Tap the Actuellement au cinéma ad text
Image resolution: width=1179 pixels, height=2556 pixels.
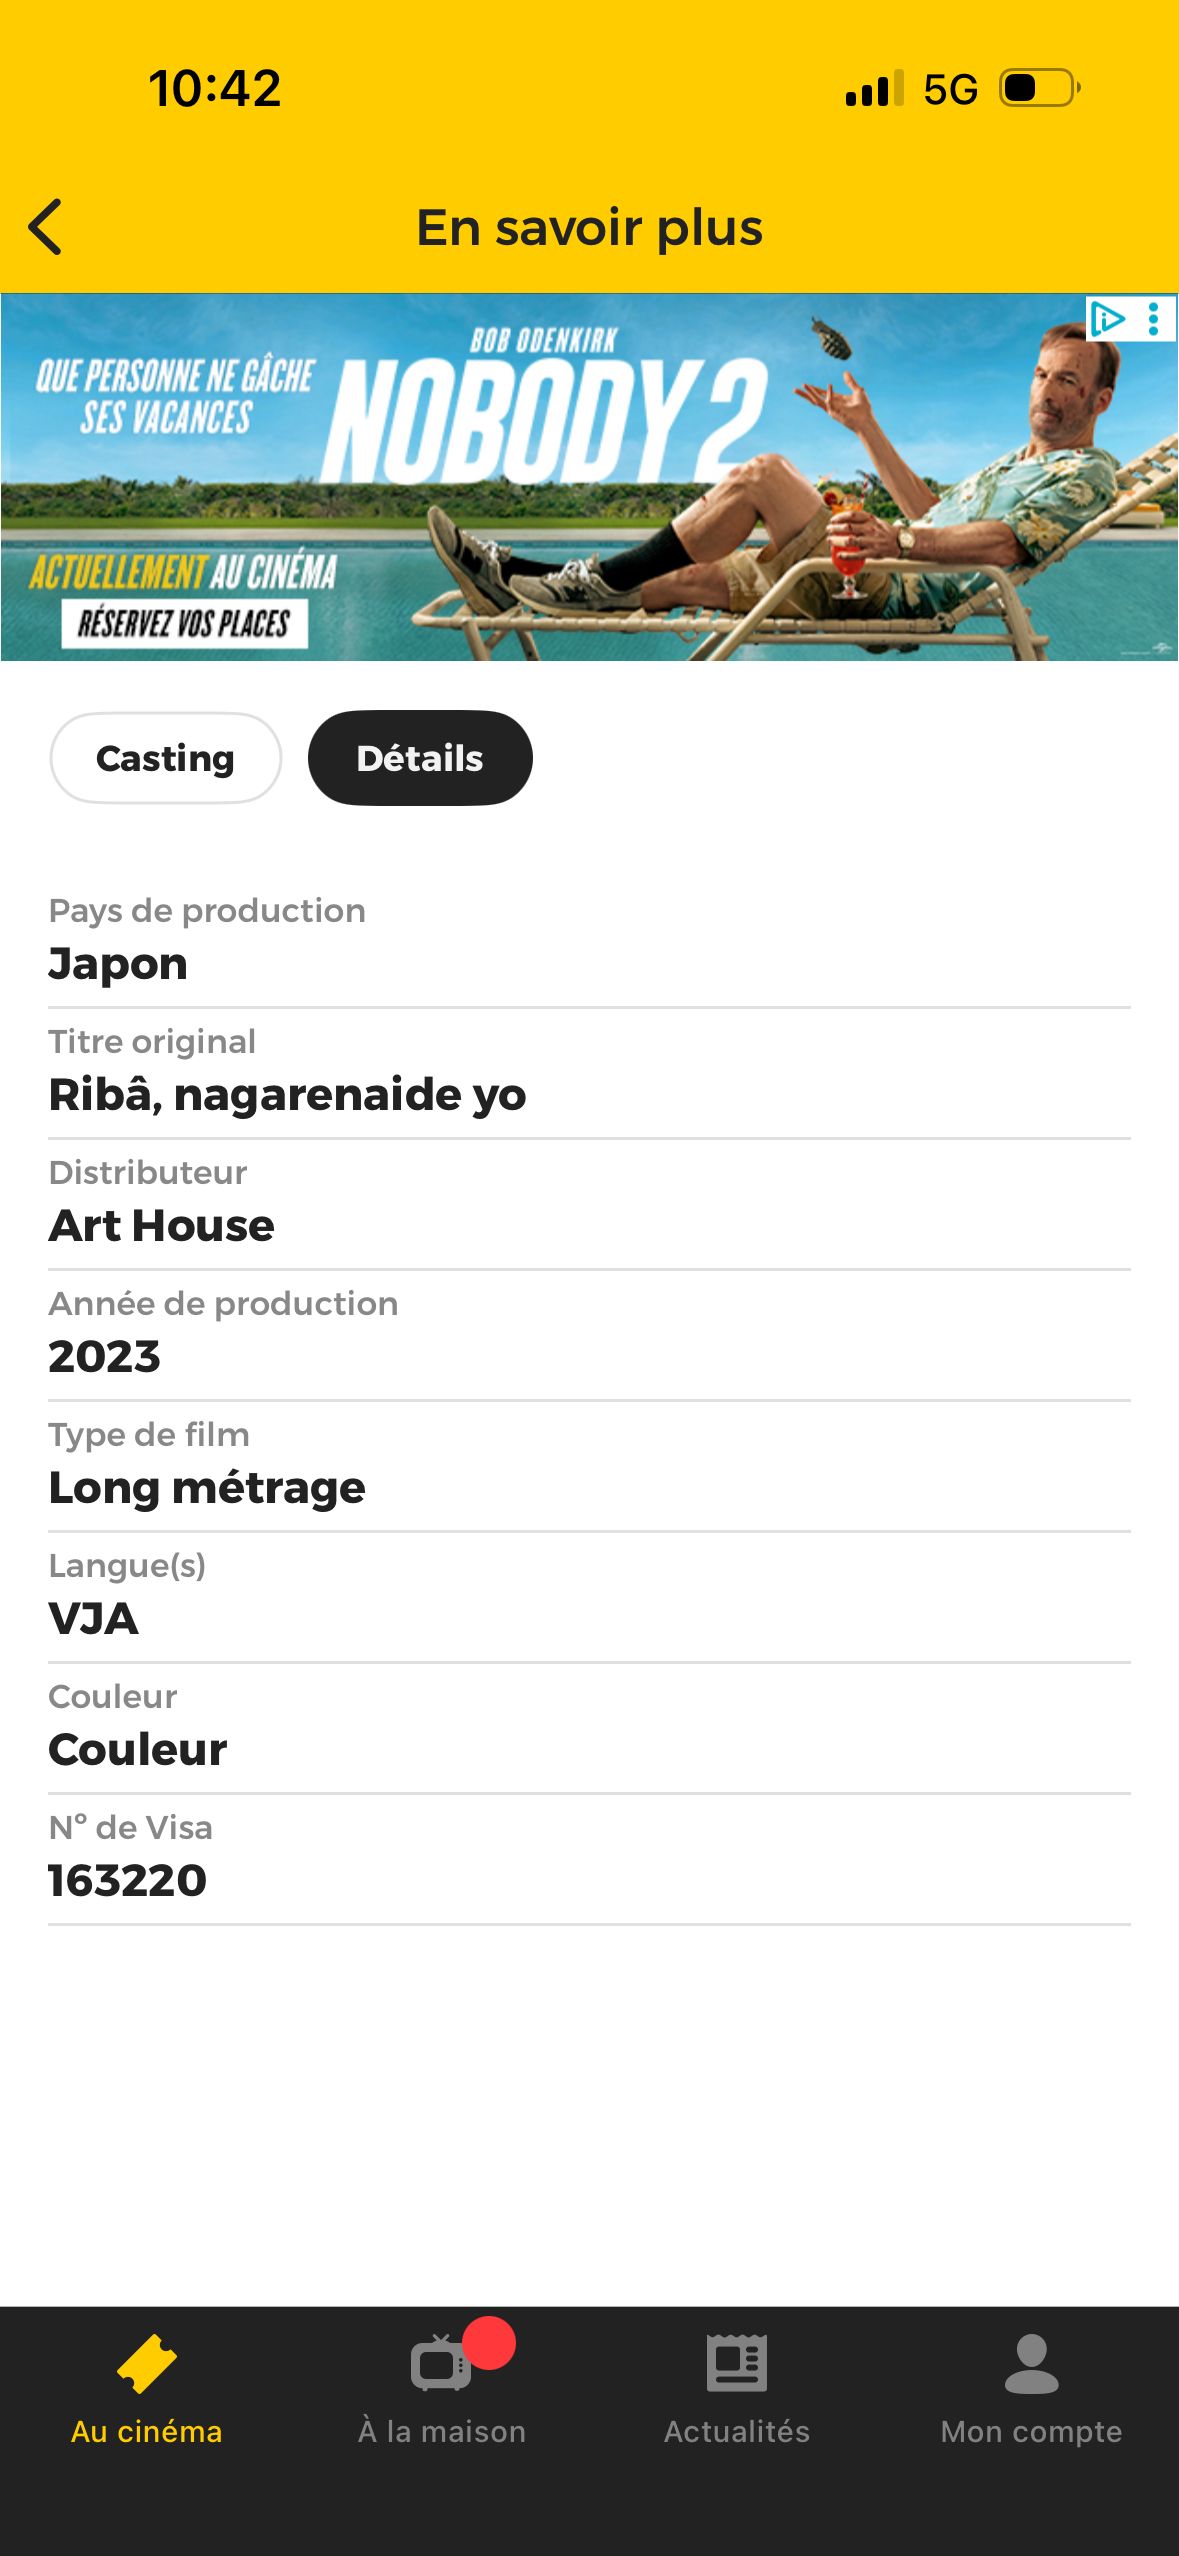tap(183, 572)
